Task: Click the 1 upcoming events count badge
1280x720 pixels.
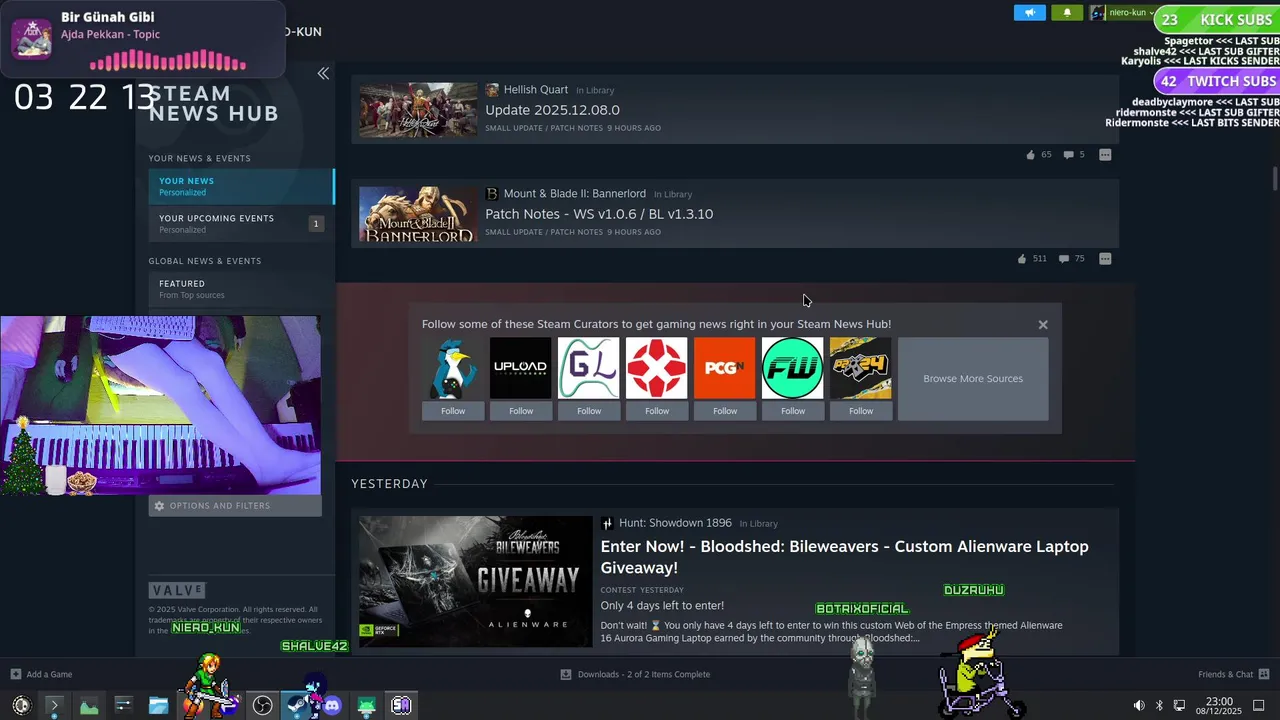Action: (316, 224)
